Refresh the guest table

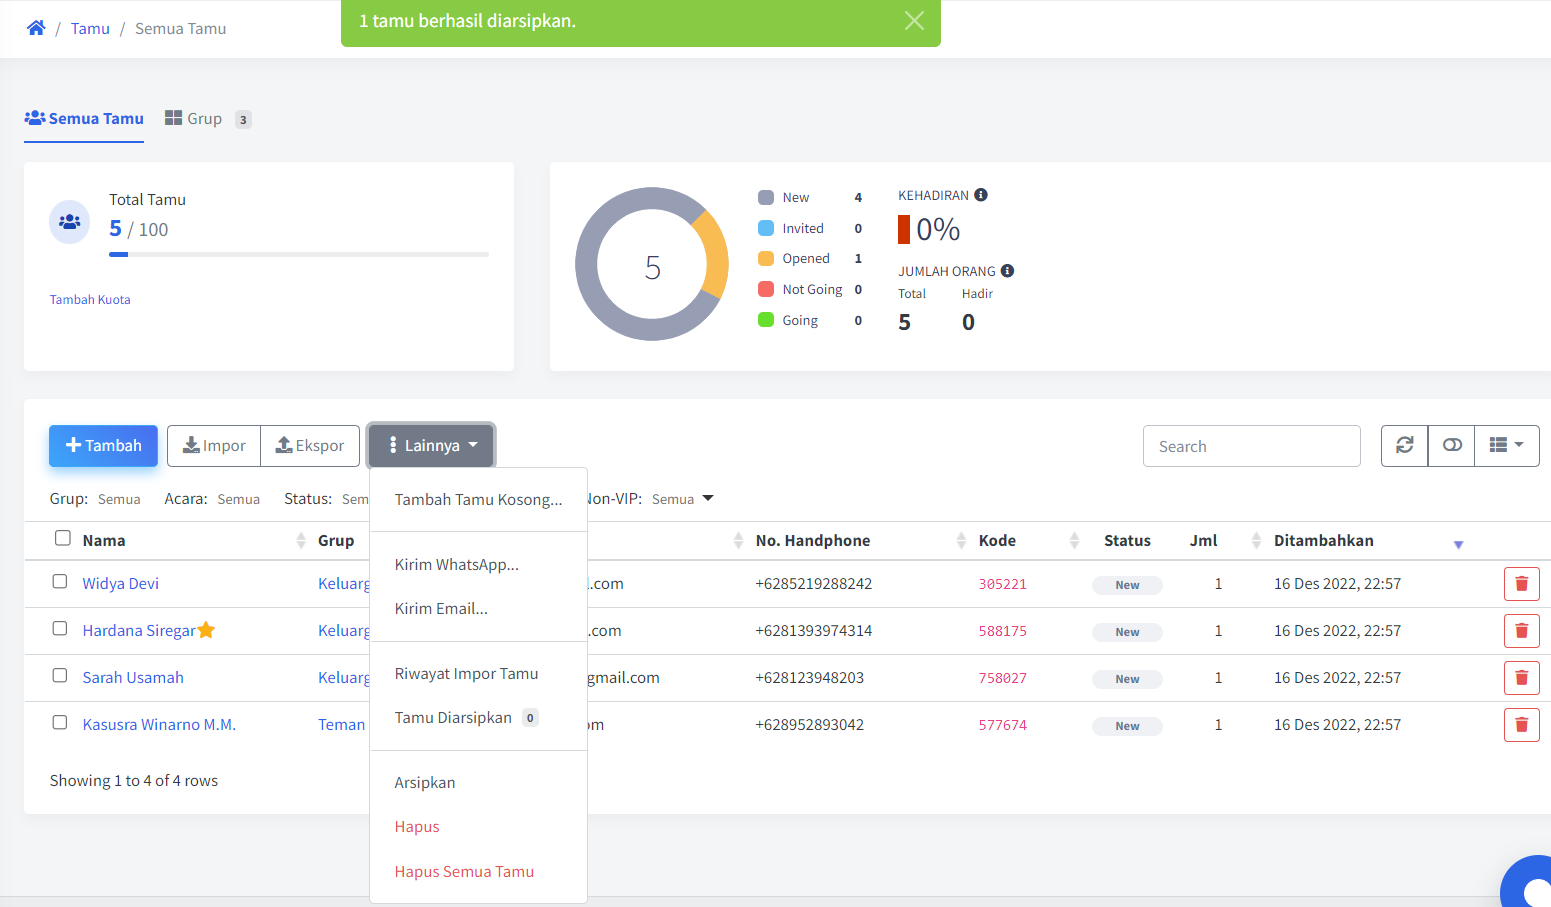point(1405,446)
